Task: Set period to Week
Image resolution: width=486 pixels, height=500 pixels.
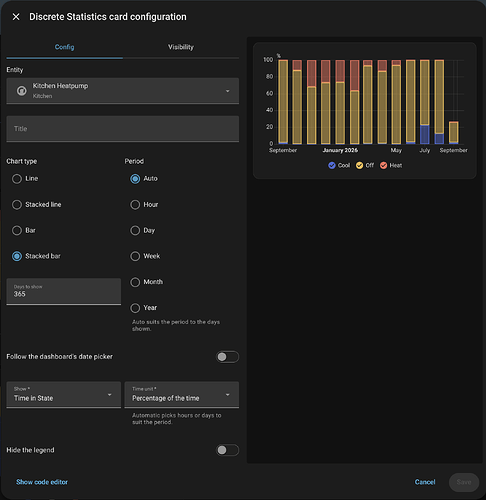Action: coord(135,256)
